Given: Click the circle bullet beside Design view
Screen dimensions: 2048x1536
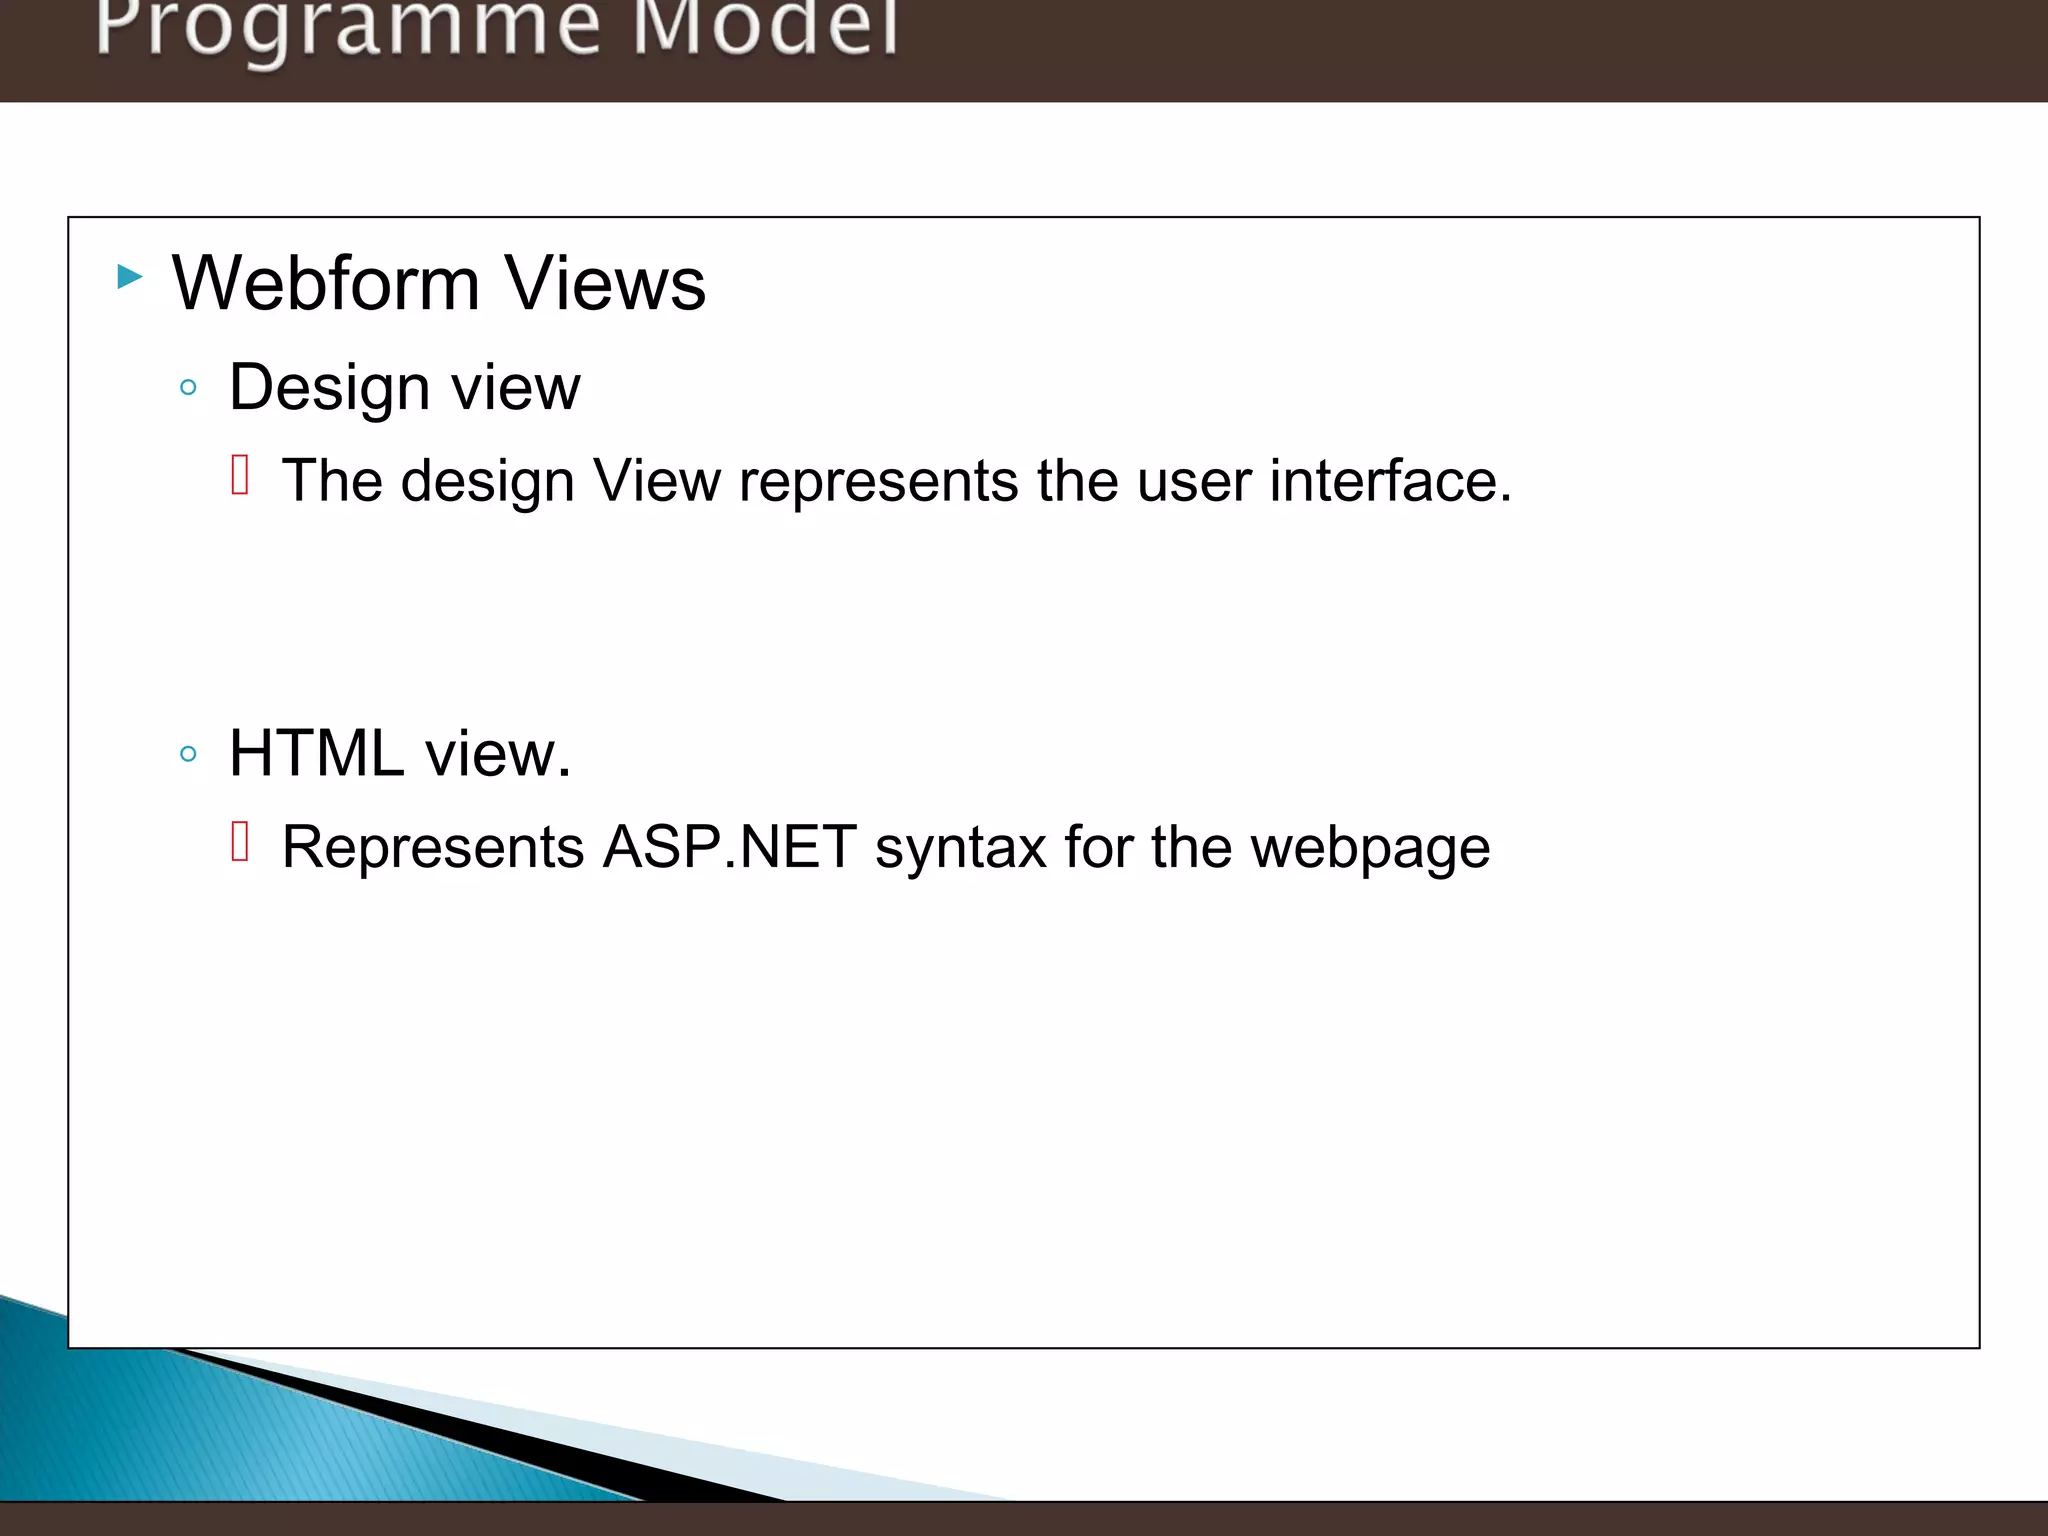Looking at the screenshot, I should [x=188, y=387].
